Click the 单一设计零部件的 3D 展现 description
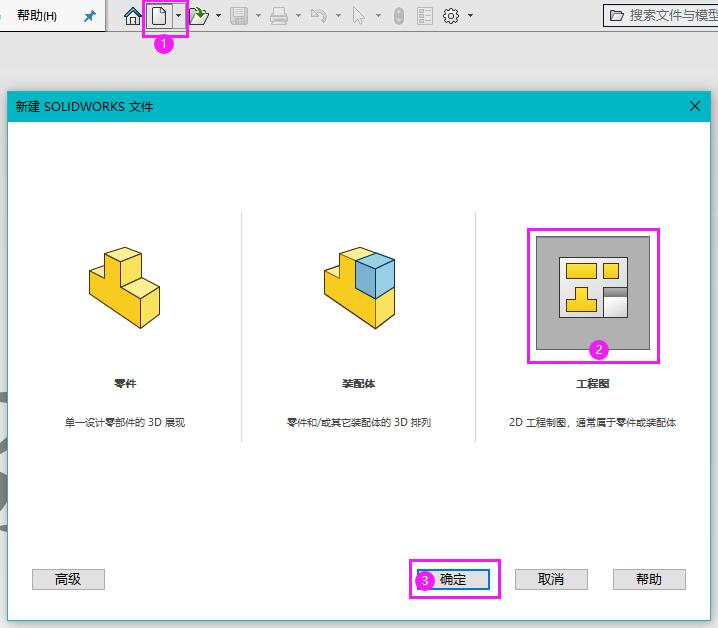 pos(125,422)
